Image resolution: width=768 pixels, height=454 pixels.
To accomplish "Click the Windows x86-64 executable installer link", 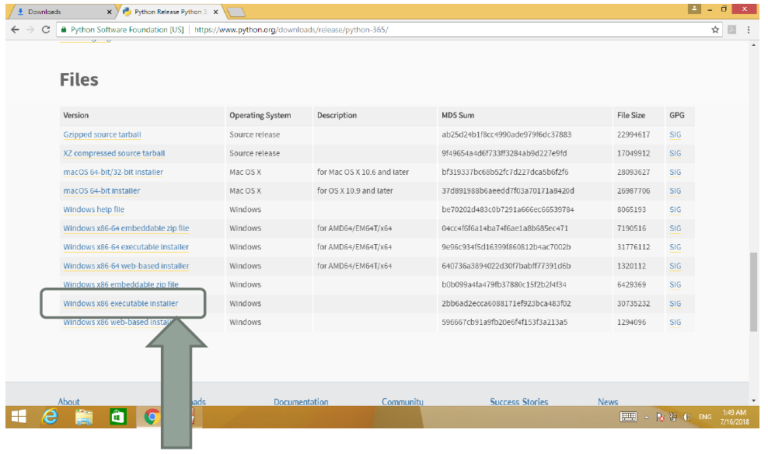I will point(127,247).
